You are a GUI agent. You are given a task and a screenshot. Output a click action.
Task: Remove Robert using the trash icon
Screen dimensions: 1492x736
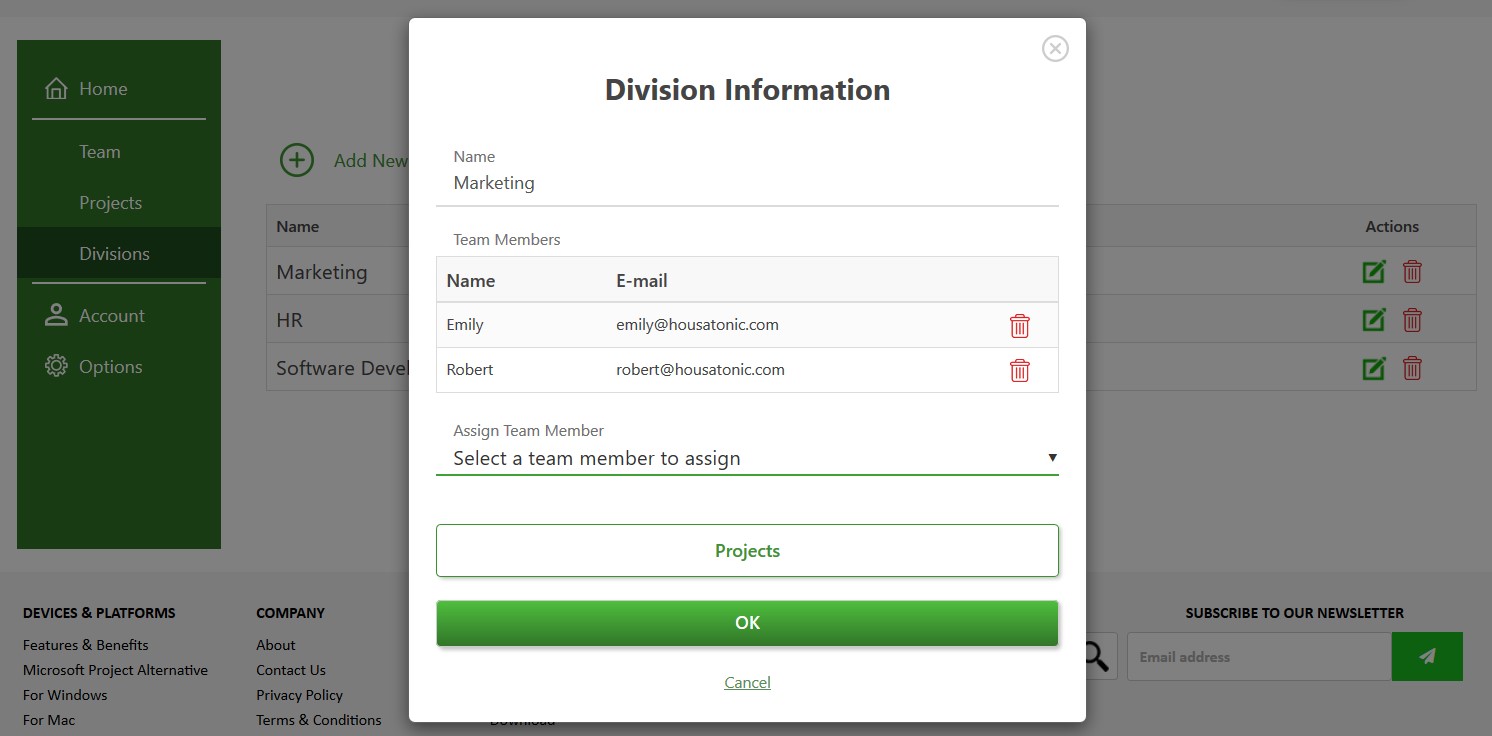[1019, 370]
